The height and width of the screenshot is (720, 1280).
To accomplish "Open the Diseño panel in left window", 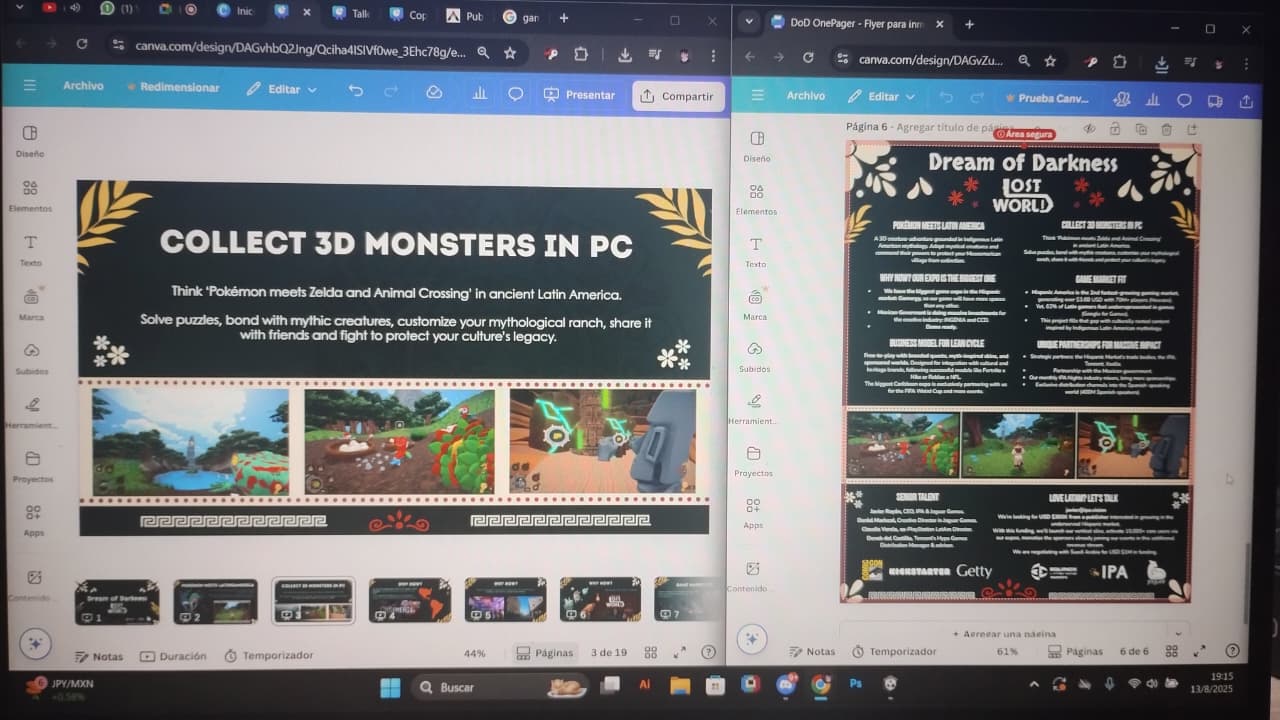I will [30, 141].
